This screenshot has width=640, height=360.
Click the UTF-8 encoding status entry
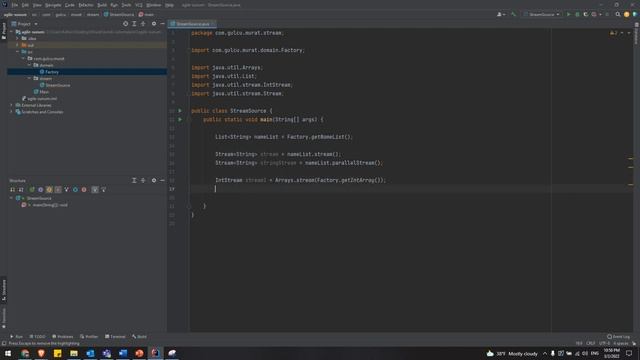coord(604,343)
